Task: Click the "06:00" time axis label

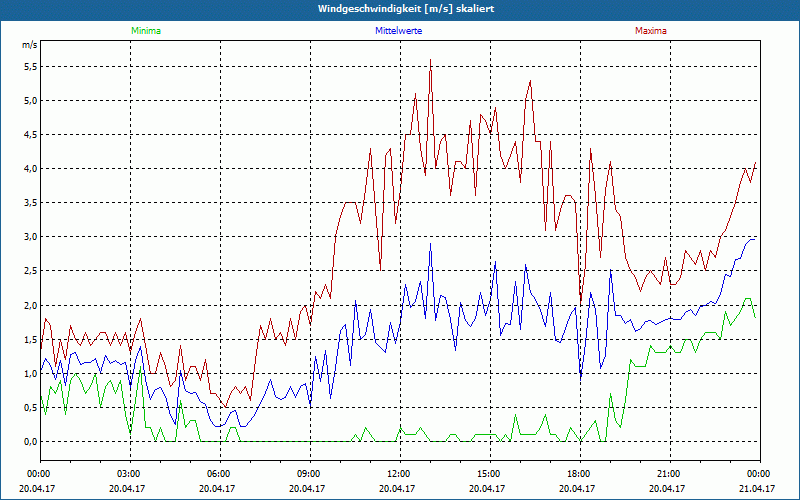Action: (x=220, y=474)
